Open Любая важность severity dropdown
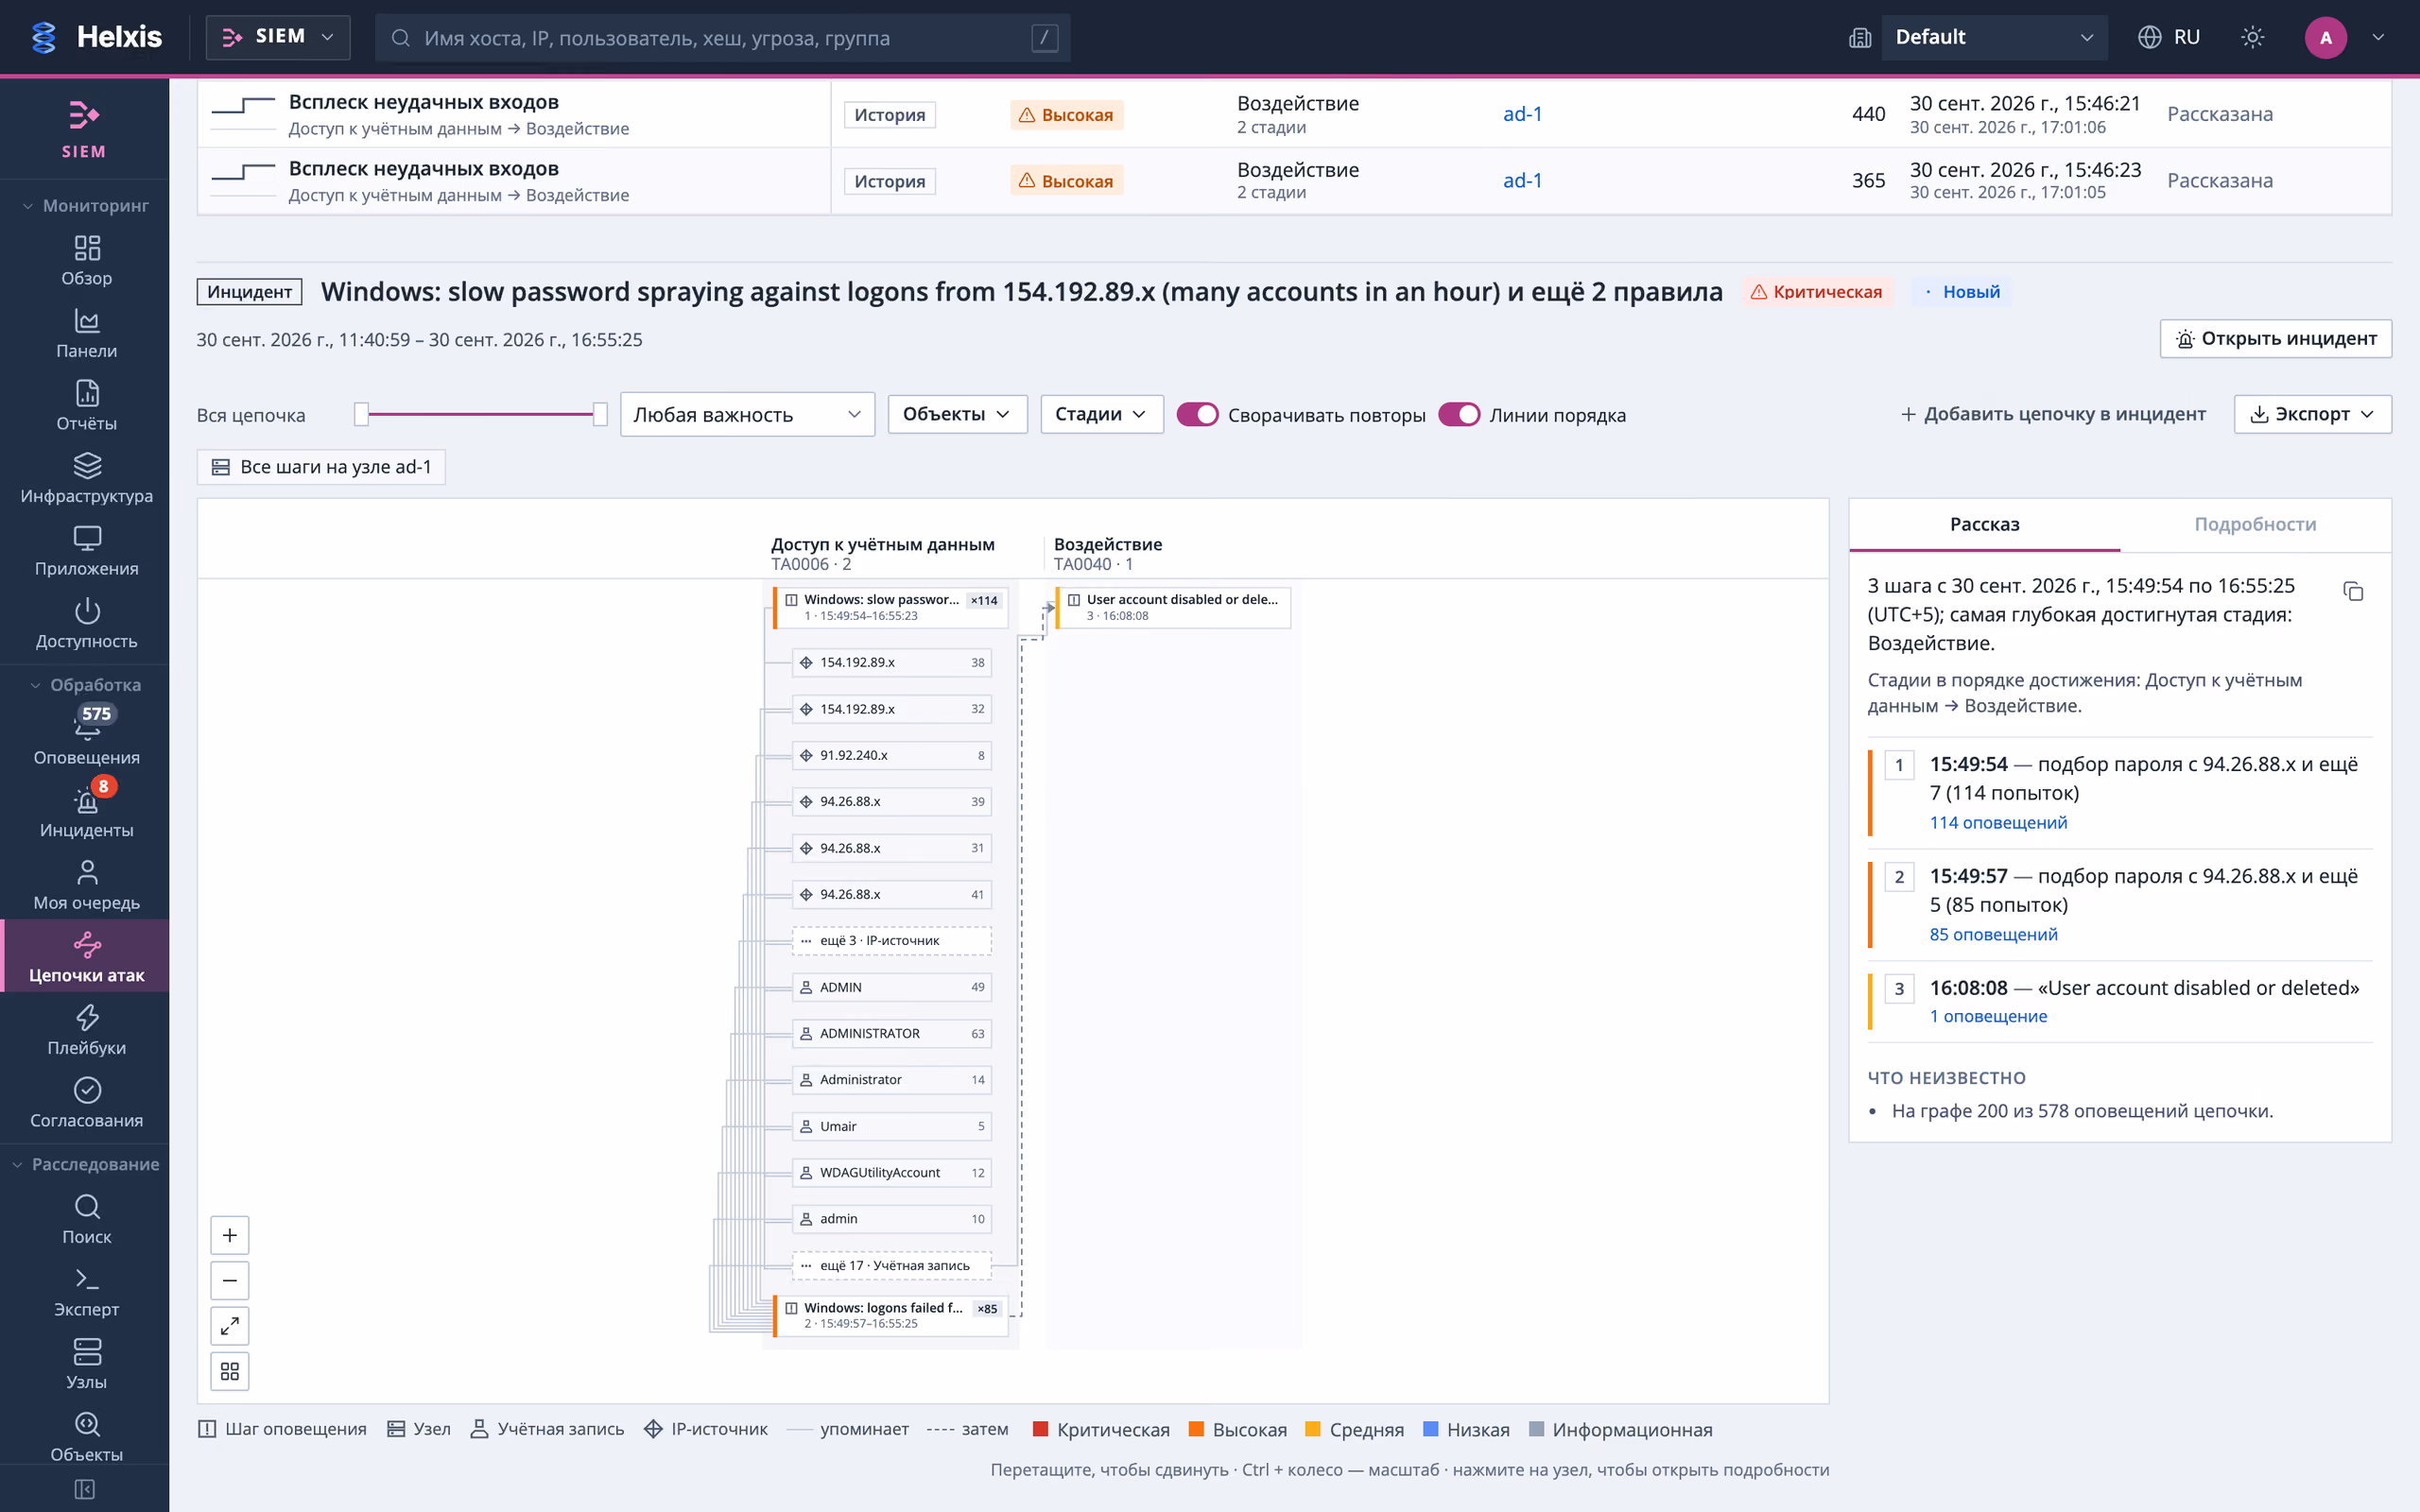Viewport: 2420px width, 1512px height. [747, 414]
